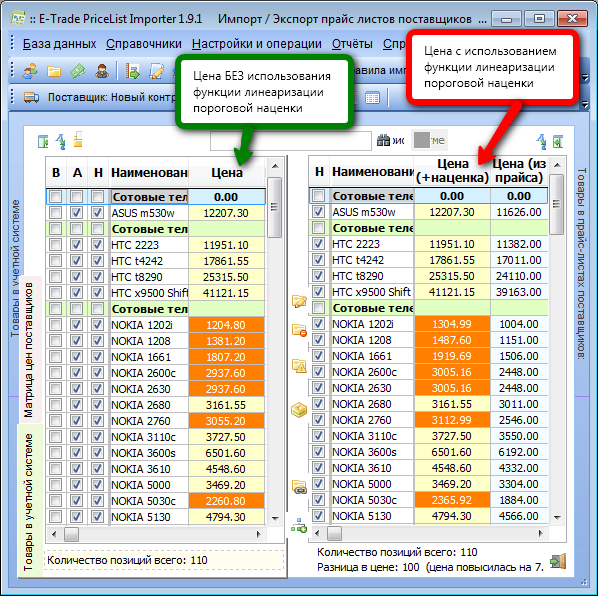The image size is (598, 596).
Task: Open the Справочники menu
Action: coord(144,44)
